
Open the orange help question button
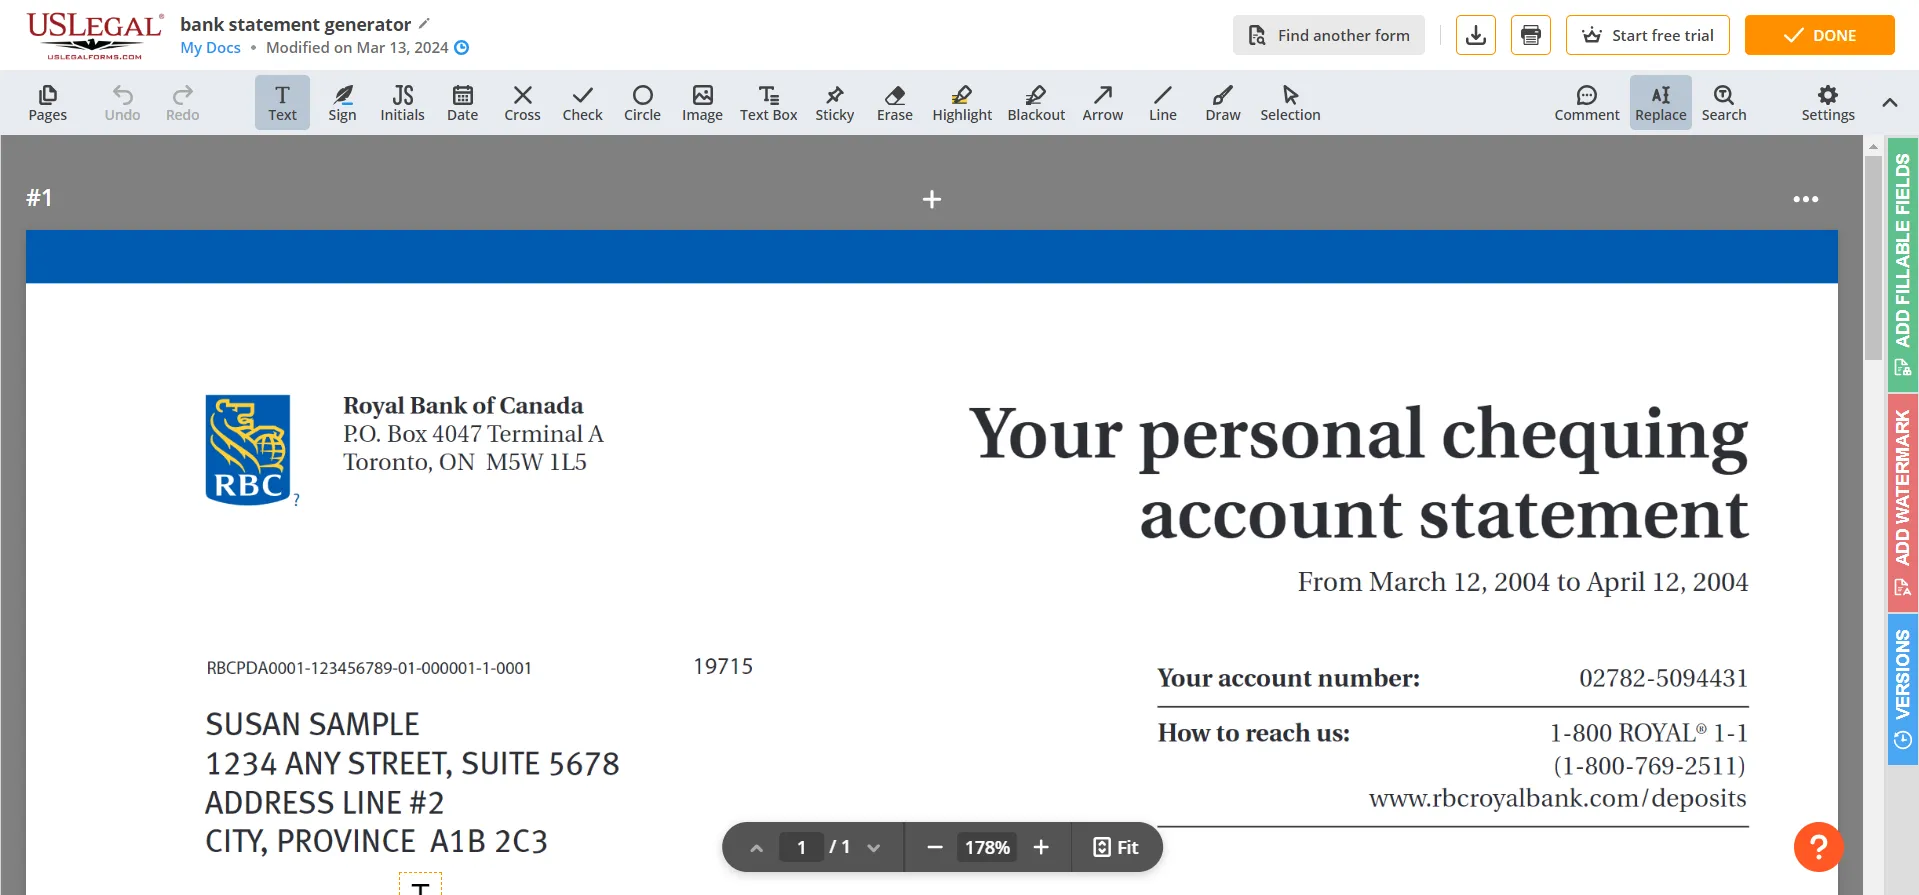1818,847
